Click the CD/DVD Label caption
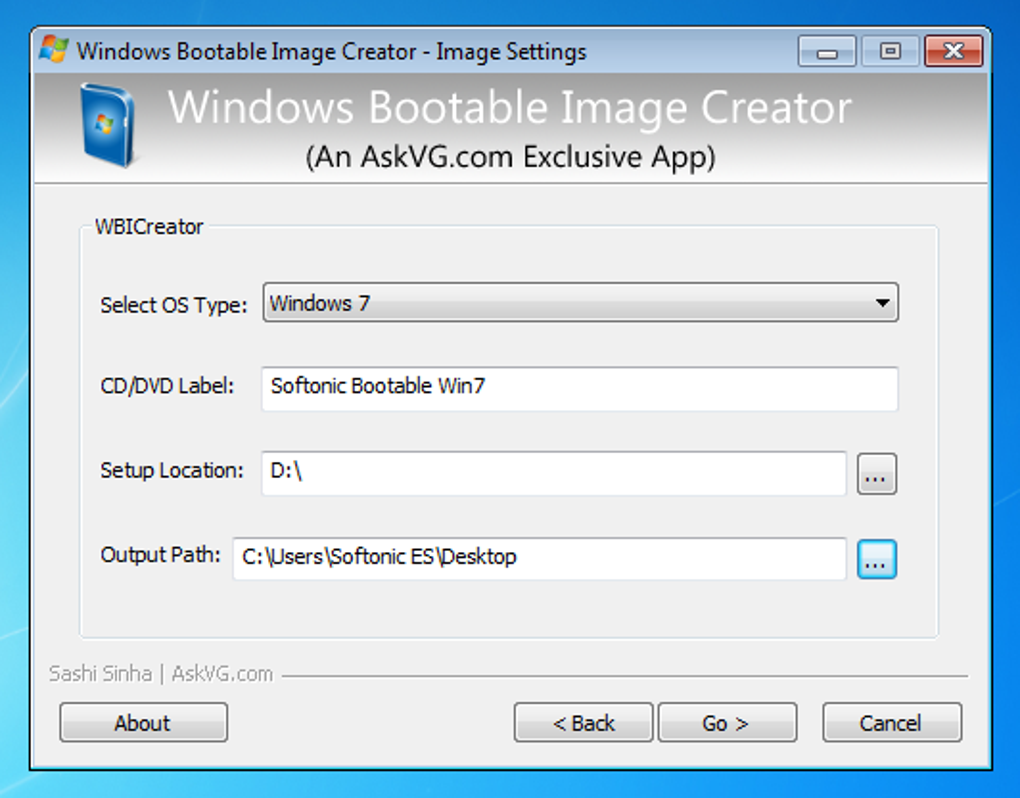The height and width of the screenshot is (798, 1020). (167, 386)
